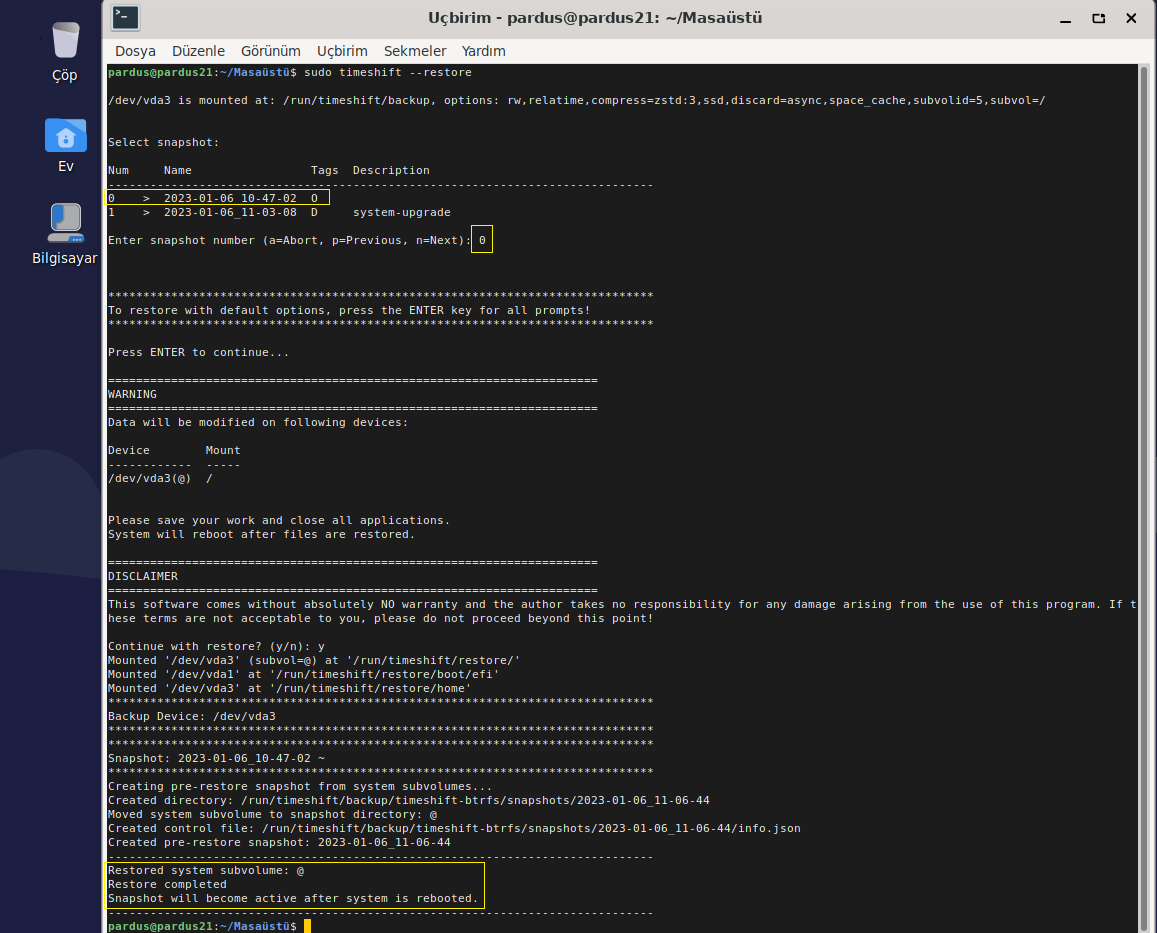Maximize the terminal window
This screenshot has width=1157, height=933.
coord(1099,18)
